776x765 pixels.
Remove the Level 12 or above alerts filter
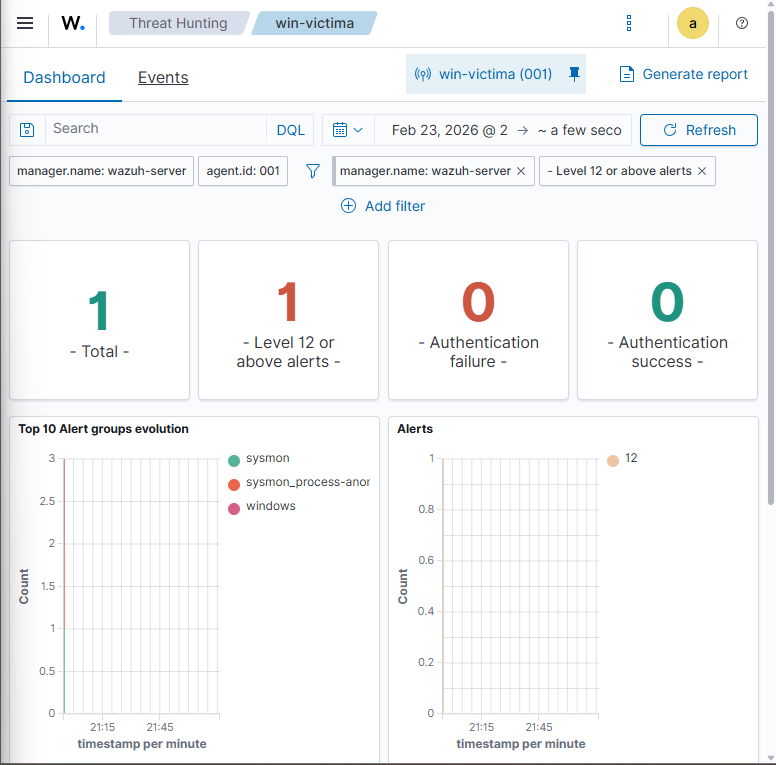[x=702, y=171]
